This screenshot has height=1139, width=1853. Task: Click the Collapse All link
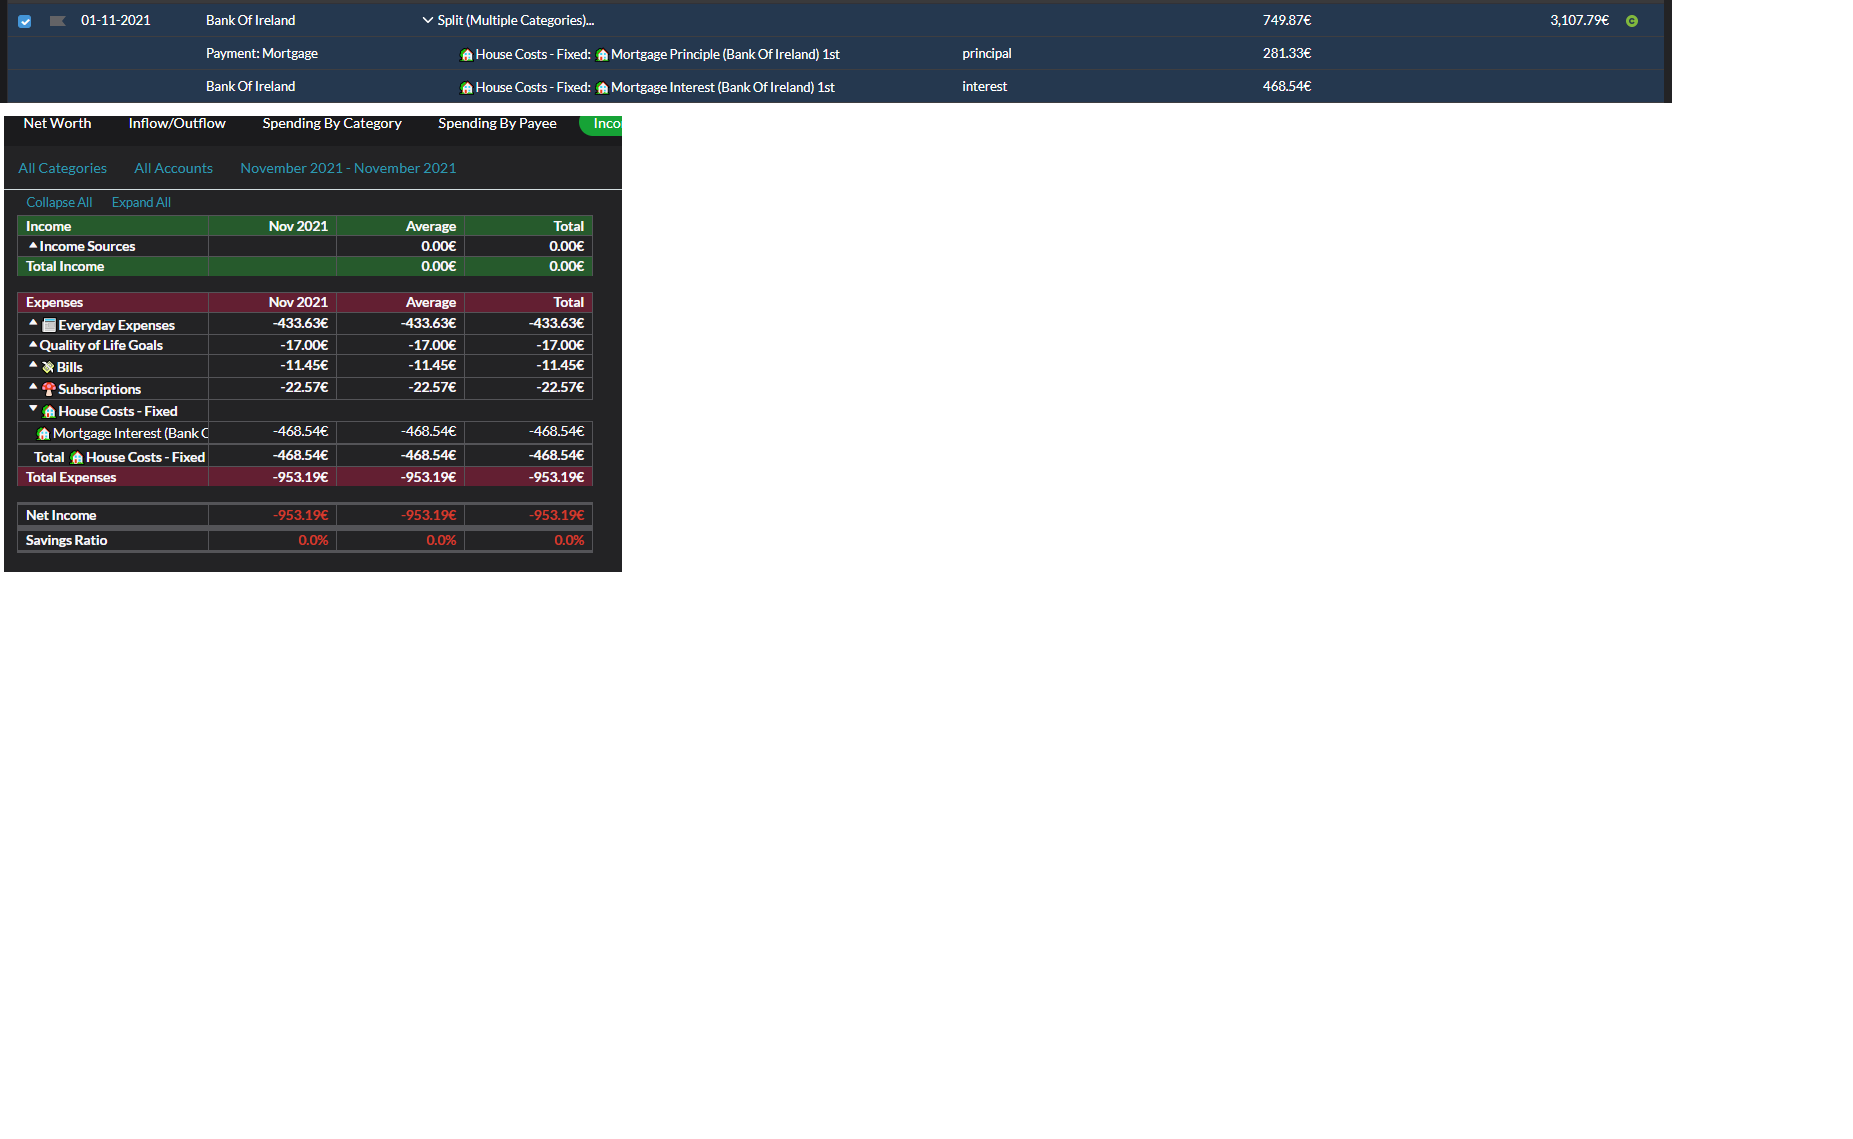(x=59, y=202)
